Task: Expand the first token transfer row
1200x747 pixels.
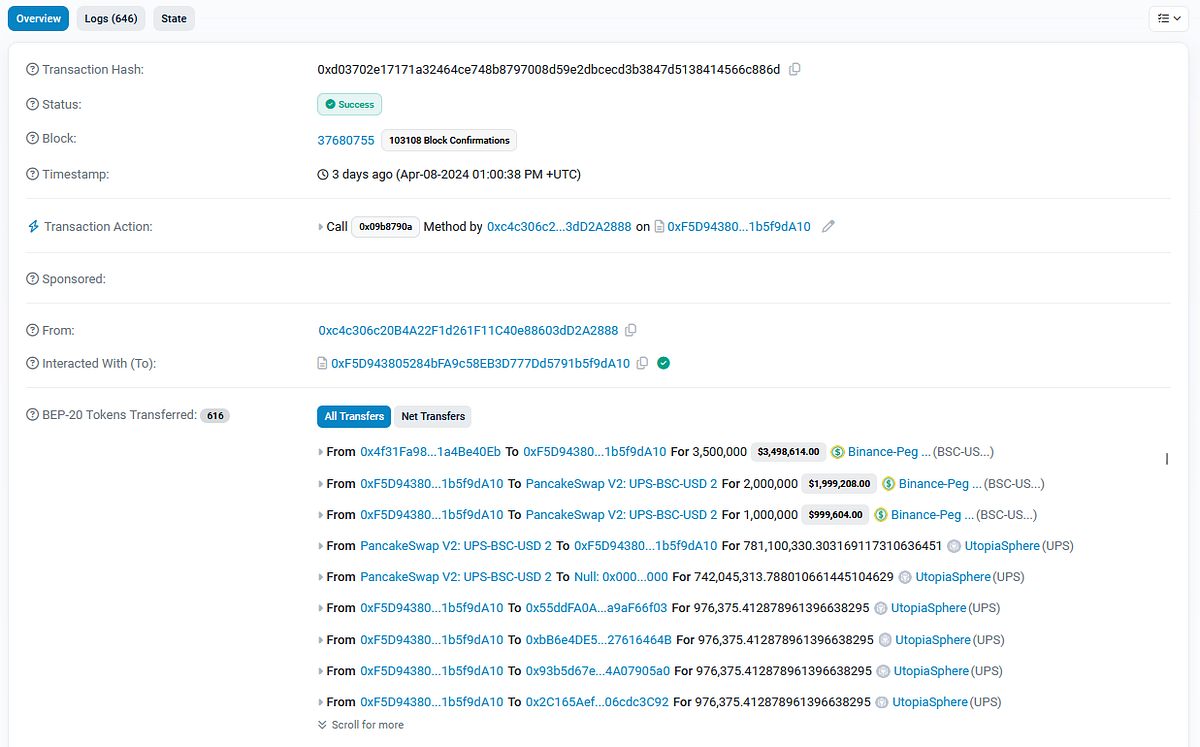Action: point(322,451)
